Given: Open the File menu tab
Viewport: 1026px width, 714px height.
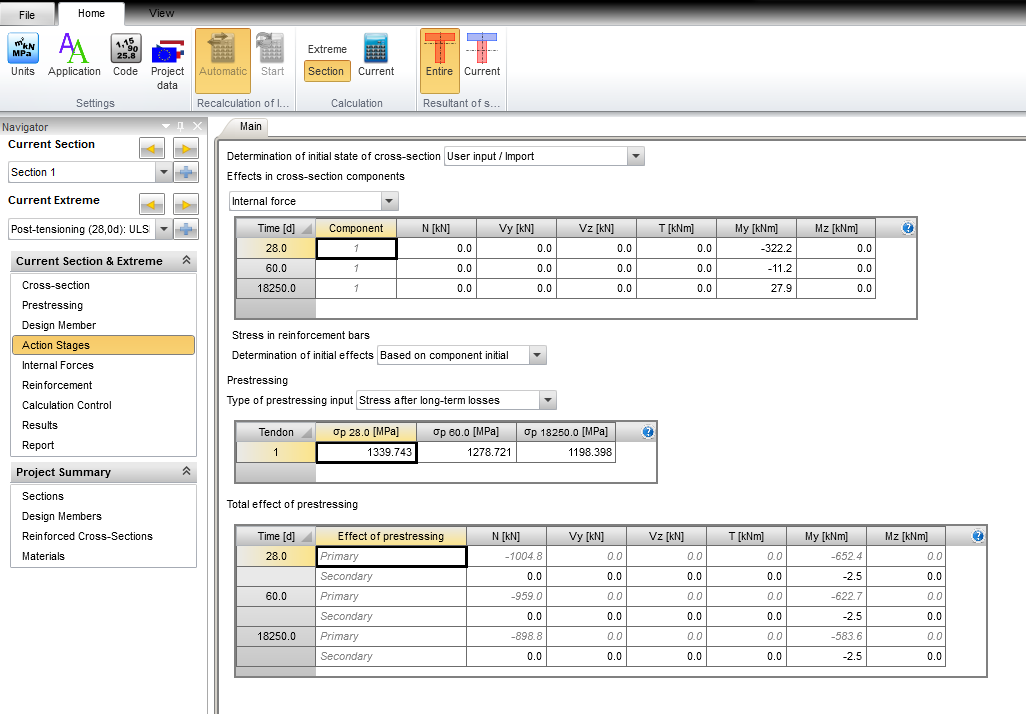Looking at the screenshot, I should pos(27,15).
